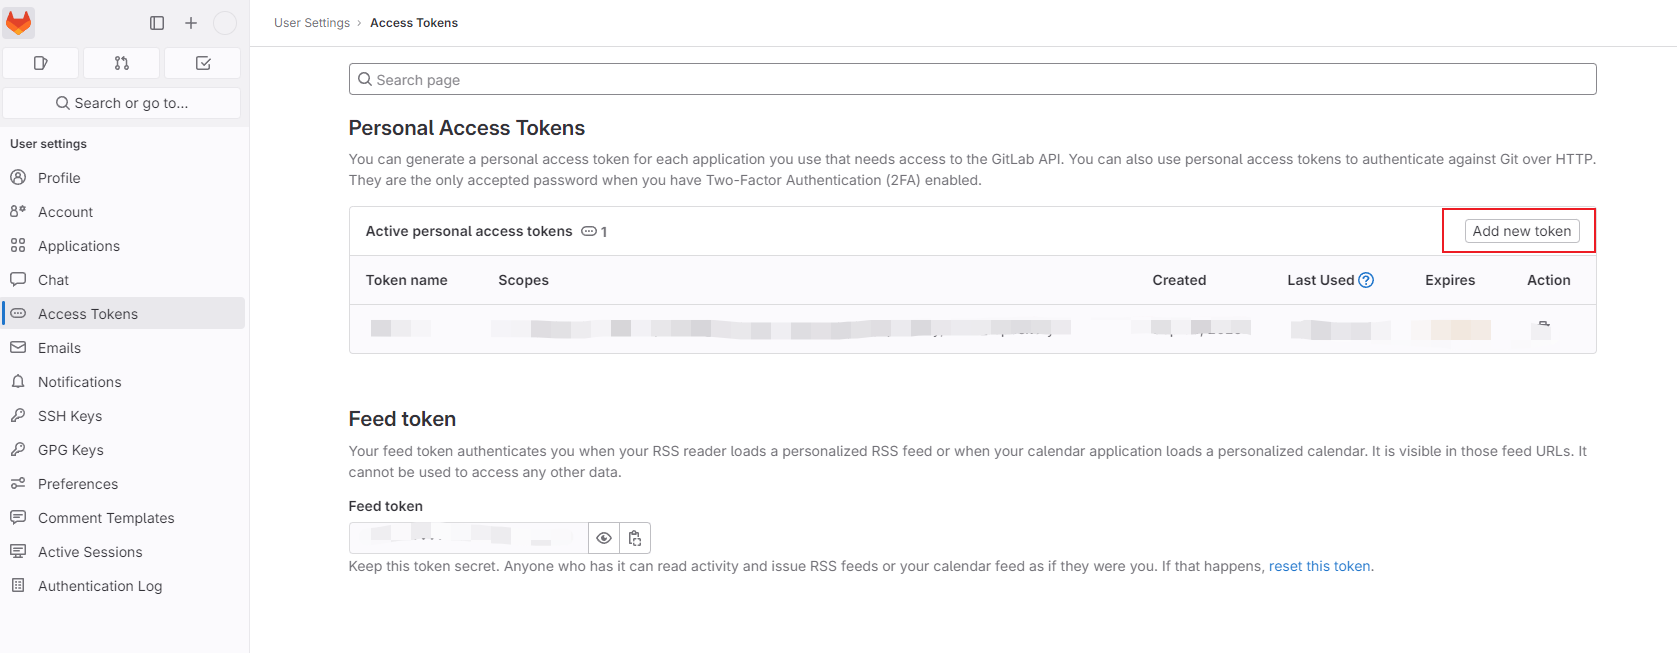
Task: Collapse the left sidebar with the panel icon
Action: click(156, 22)
